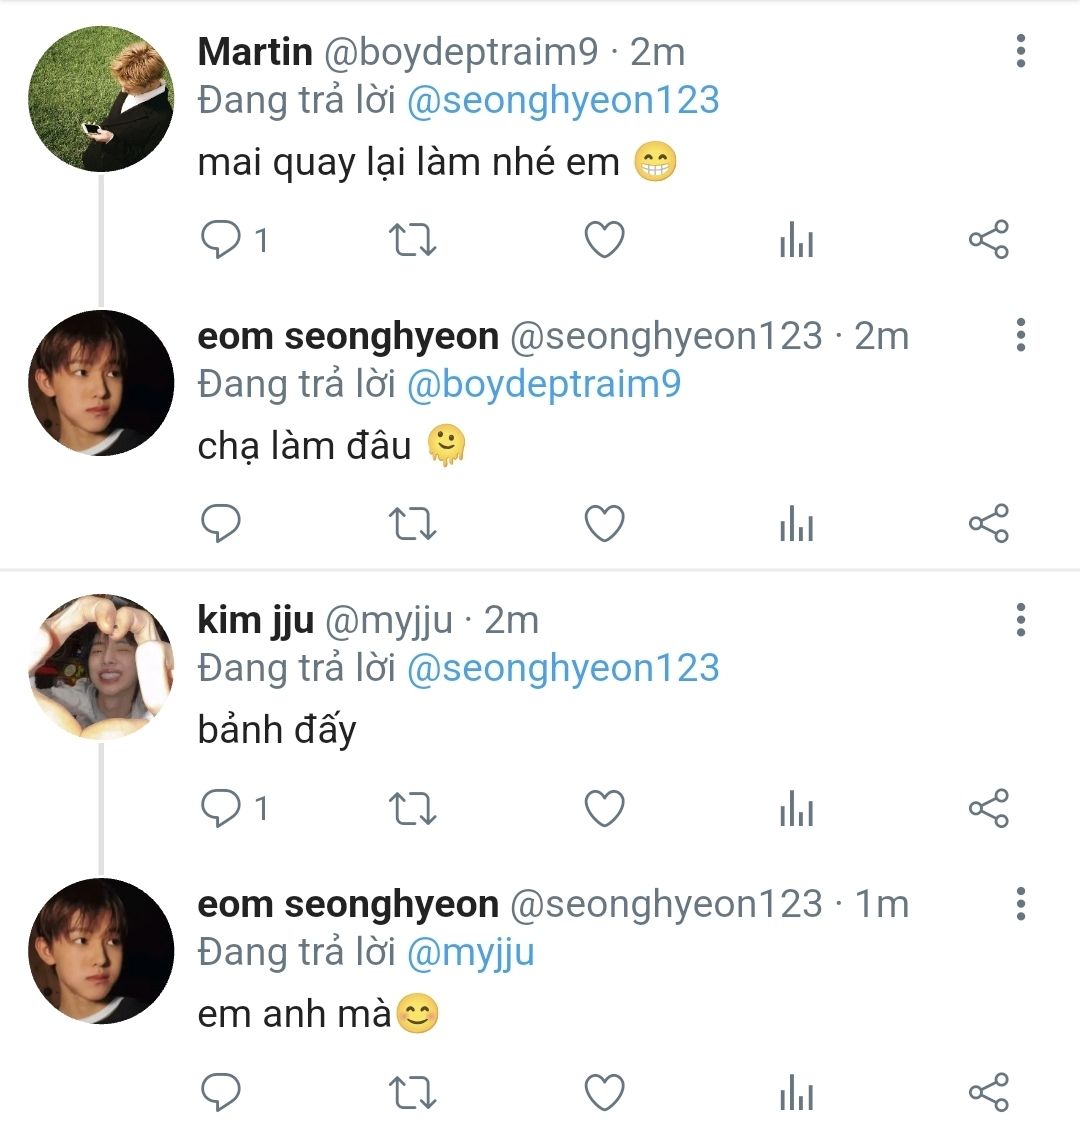1080x1128 pixels.
Task: Open the @boydeptraim9 mention link
Action: tap(544, 384)
